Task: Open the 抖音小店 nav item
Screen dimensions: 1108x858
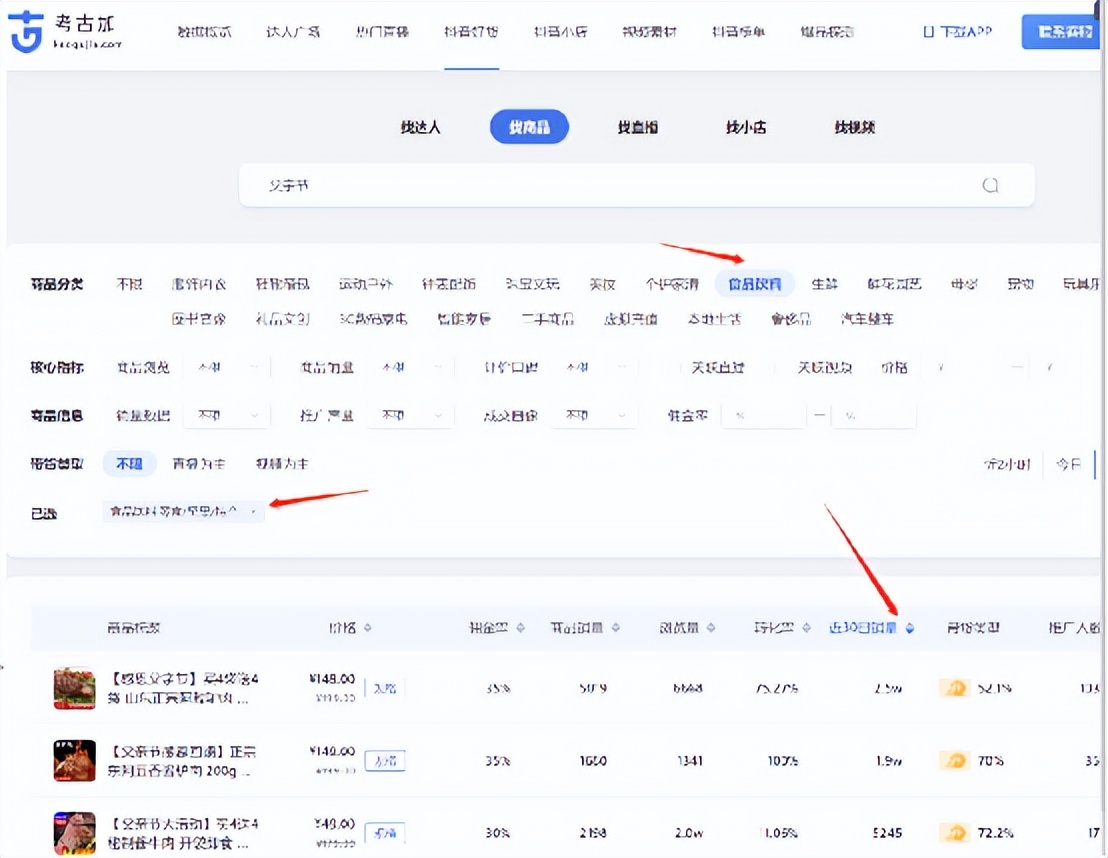Action: tap(560, 32)
